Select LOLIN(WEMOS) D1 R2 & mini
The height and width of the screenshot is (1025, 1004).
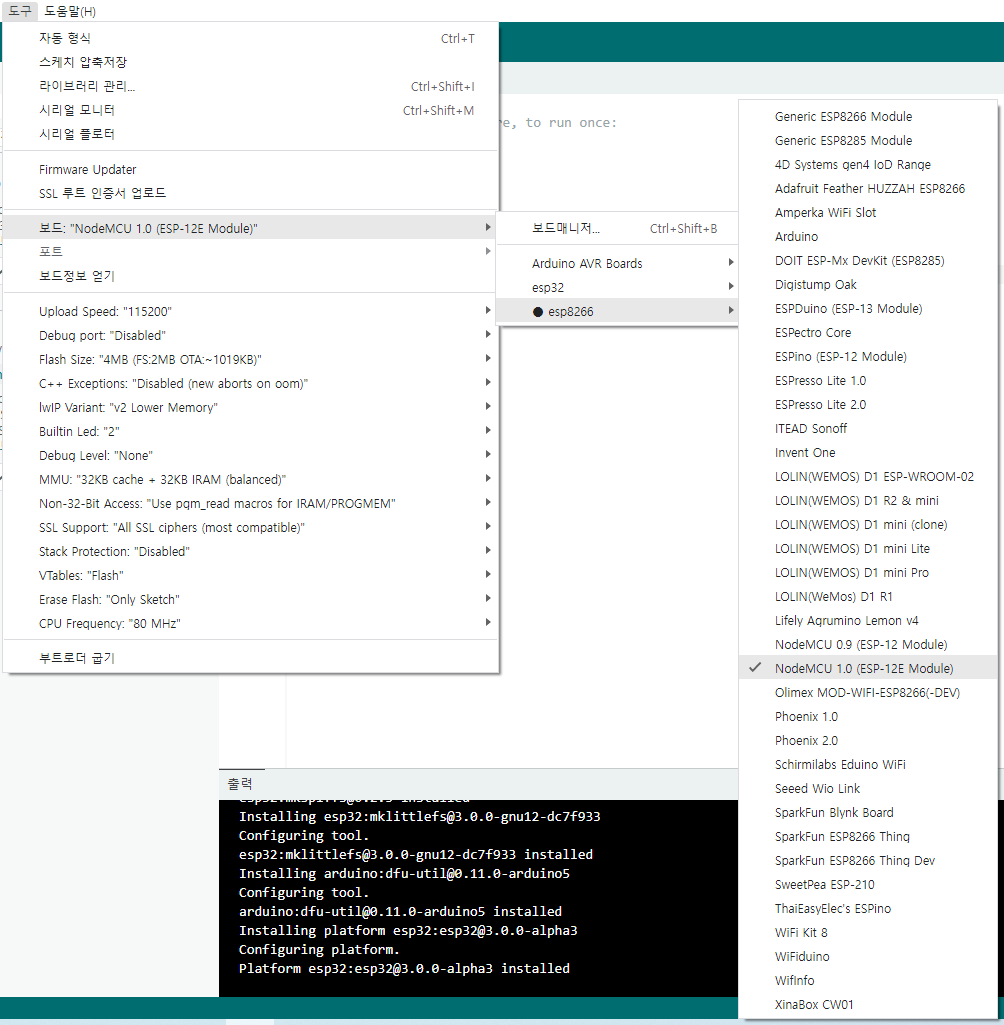(x=868, y=501)
